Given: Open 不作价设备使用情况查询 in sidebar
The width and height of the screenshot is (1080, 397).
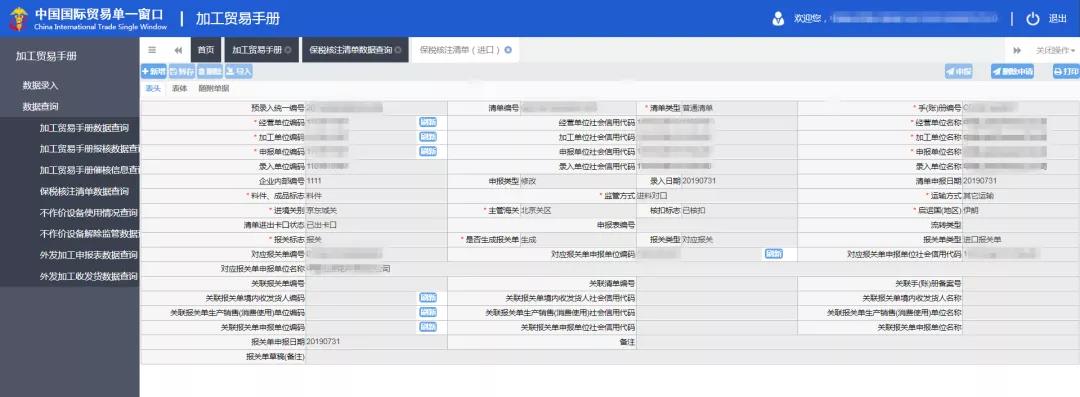Looking at the screenshot, I should (89, 213).
